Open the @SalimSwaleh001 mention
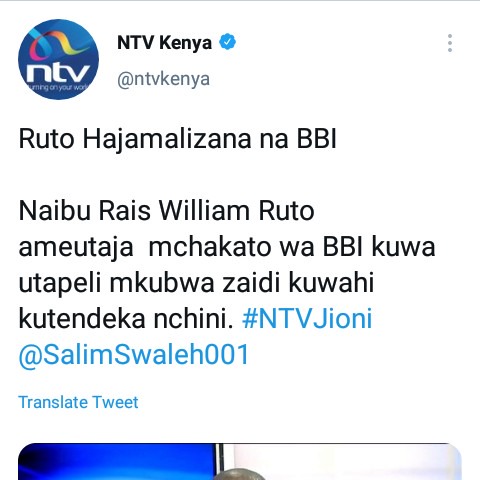 click(x=134, y=354)
